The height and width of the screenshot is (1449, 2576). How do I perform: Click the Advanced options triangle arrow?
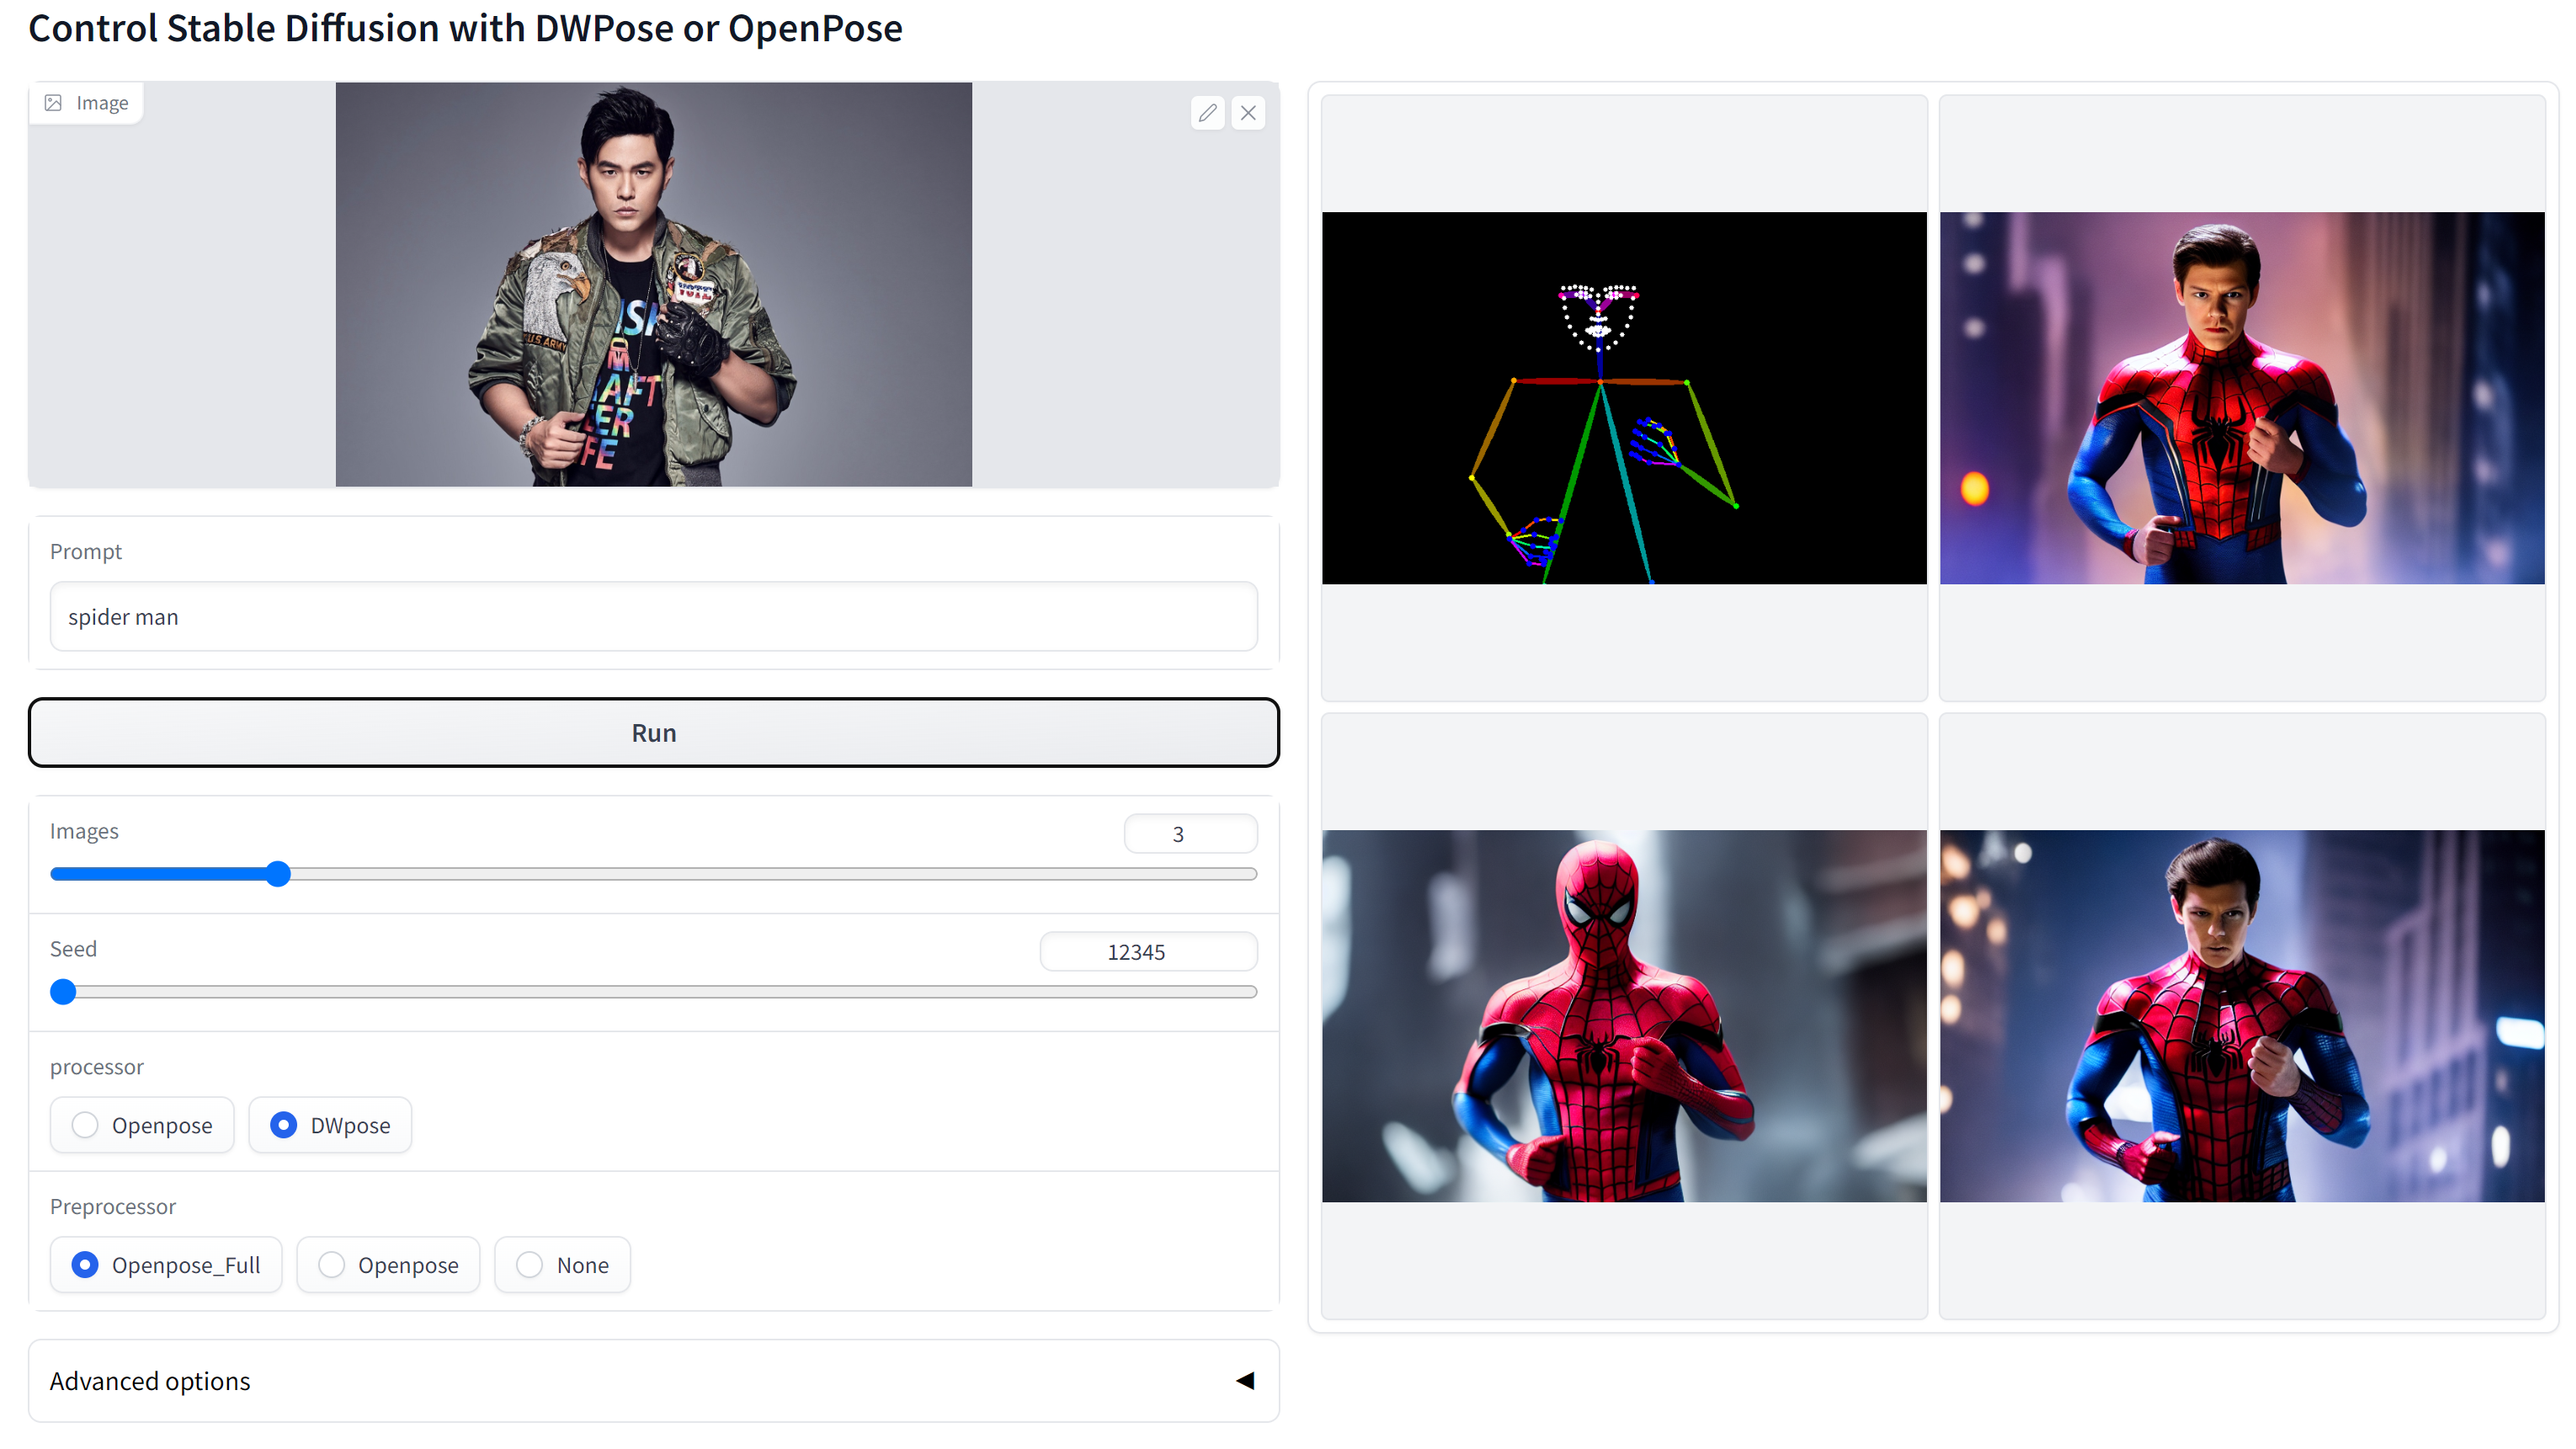(x=1244, y=1381)
